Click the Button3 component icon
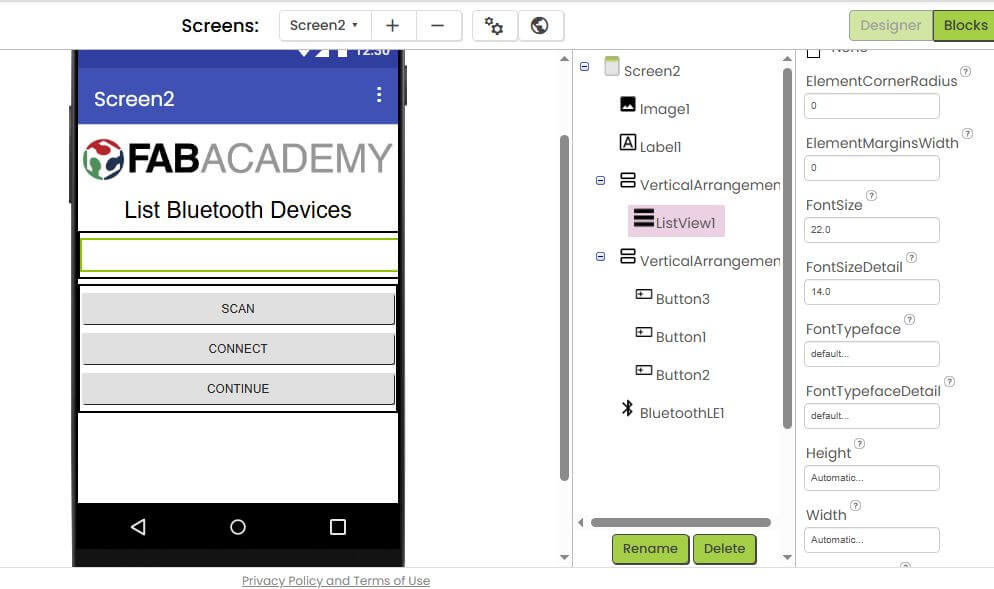The width and height of the screenshot is (994, 589). coord(643,294)
